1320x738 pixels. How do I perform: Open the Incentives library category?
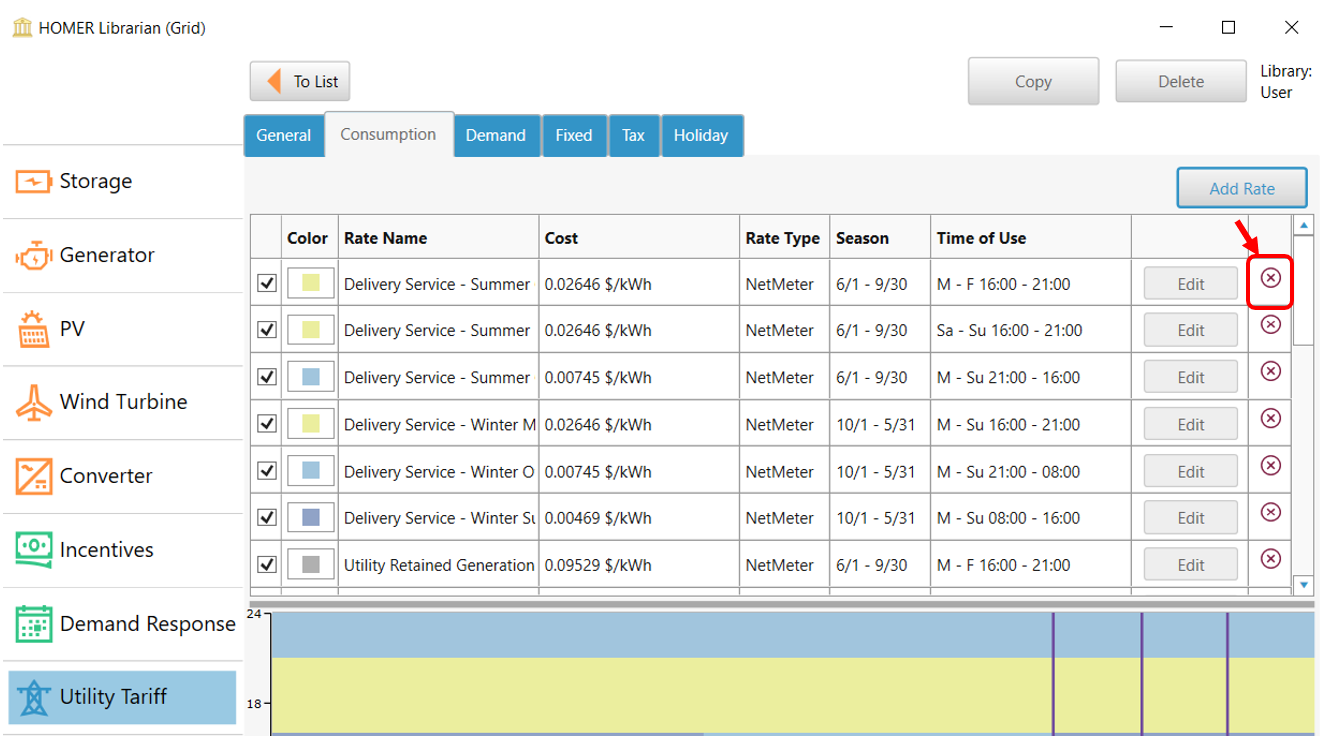(x=122, y=550)
